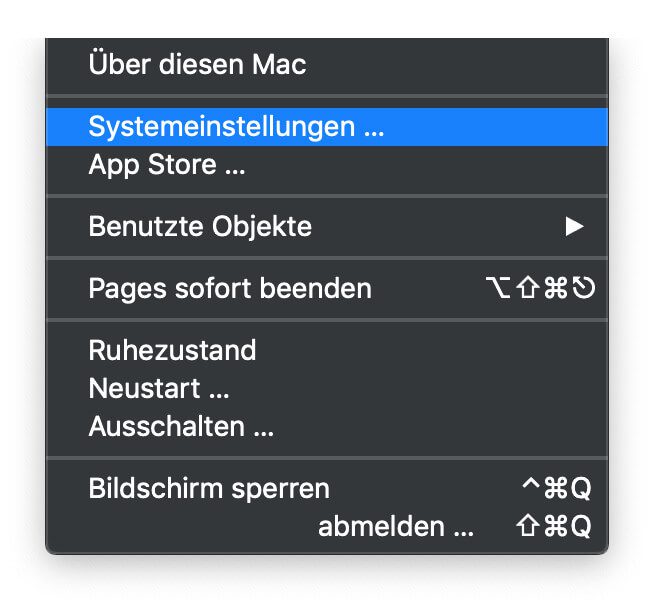Screen dimensions: 654x608
Task: Put the Mac to sleep with Ruhezustand
Action: click(x=172, y=351)
